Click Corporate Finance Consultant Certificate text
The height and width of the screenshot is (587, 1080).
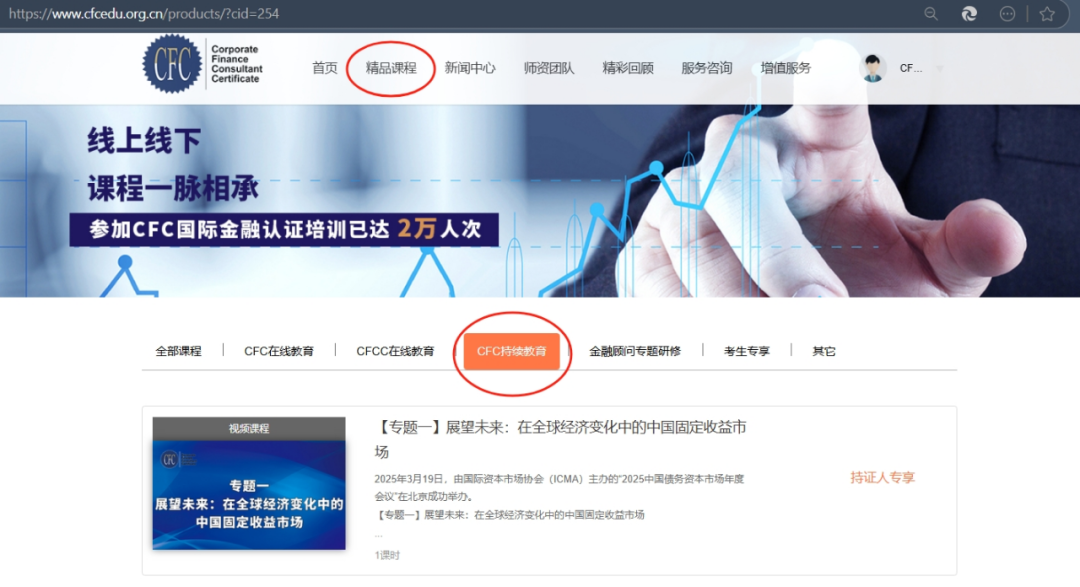click(x=236, y=64)
